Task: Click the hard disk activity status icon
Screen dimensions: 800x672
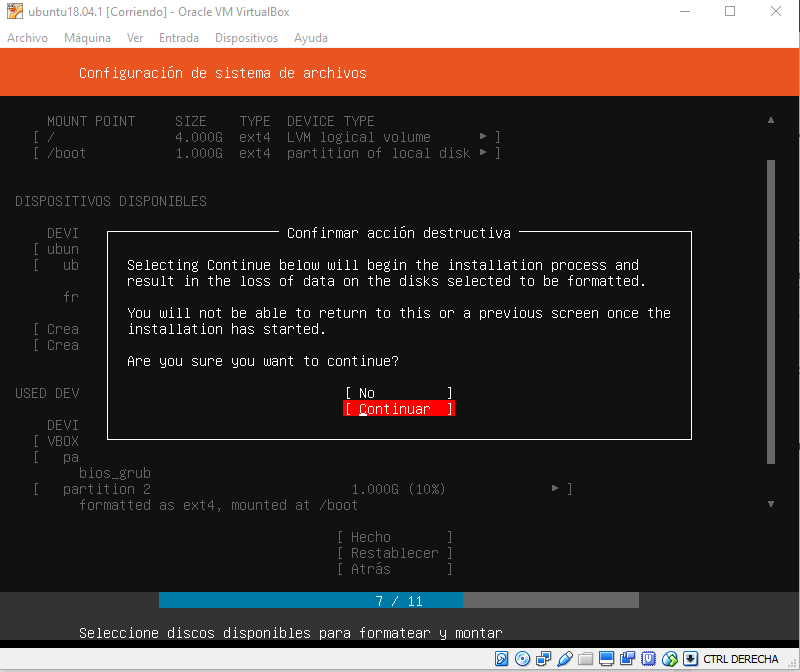Action: tap(501, 659)
